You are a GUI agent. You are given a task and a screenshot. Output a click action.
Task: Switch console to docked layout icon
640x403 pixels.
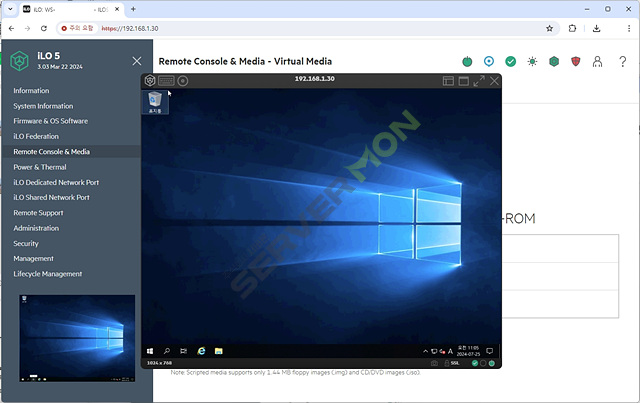click(x=448, y=81)
